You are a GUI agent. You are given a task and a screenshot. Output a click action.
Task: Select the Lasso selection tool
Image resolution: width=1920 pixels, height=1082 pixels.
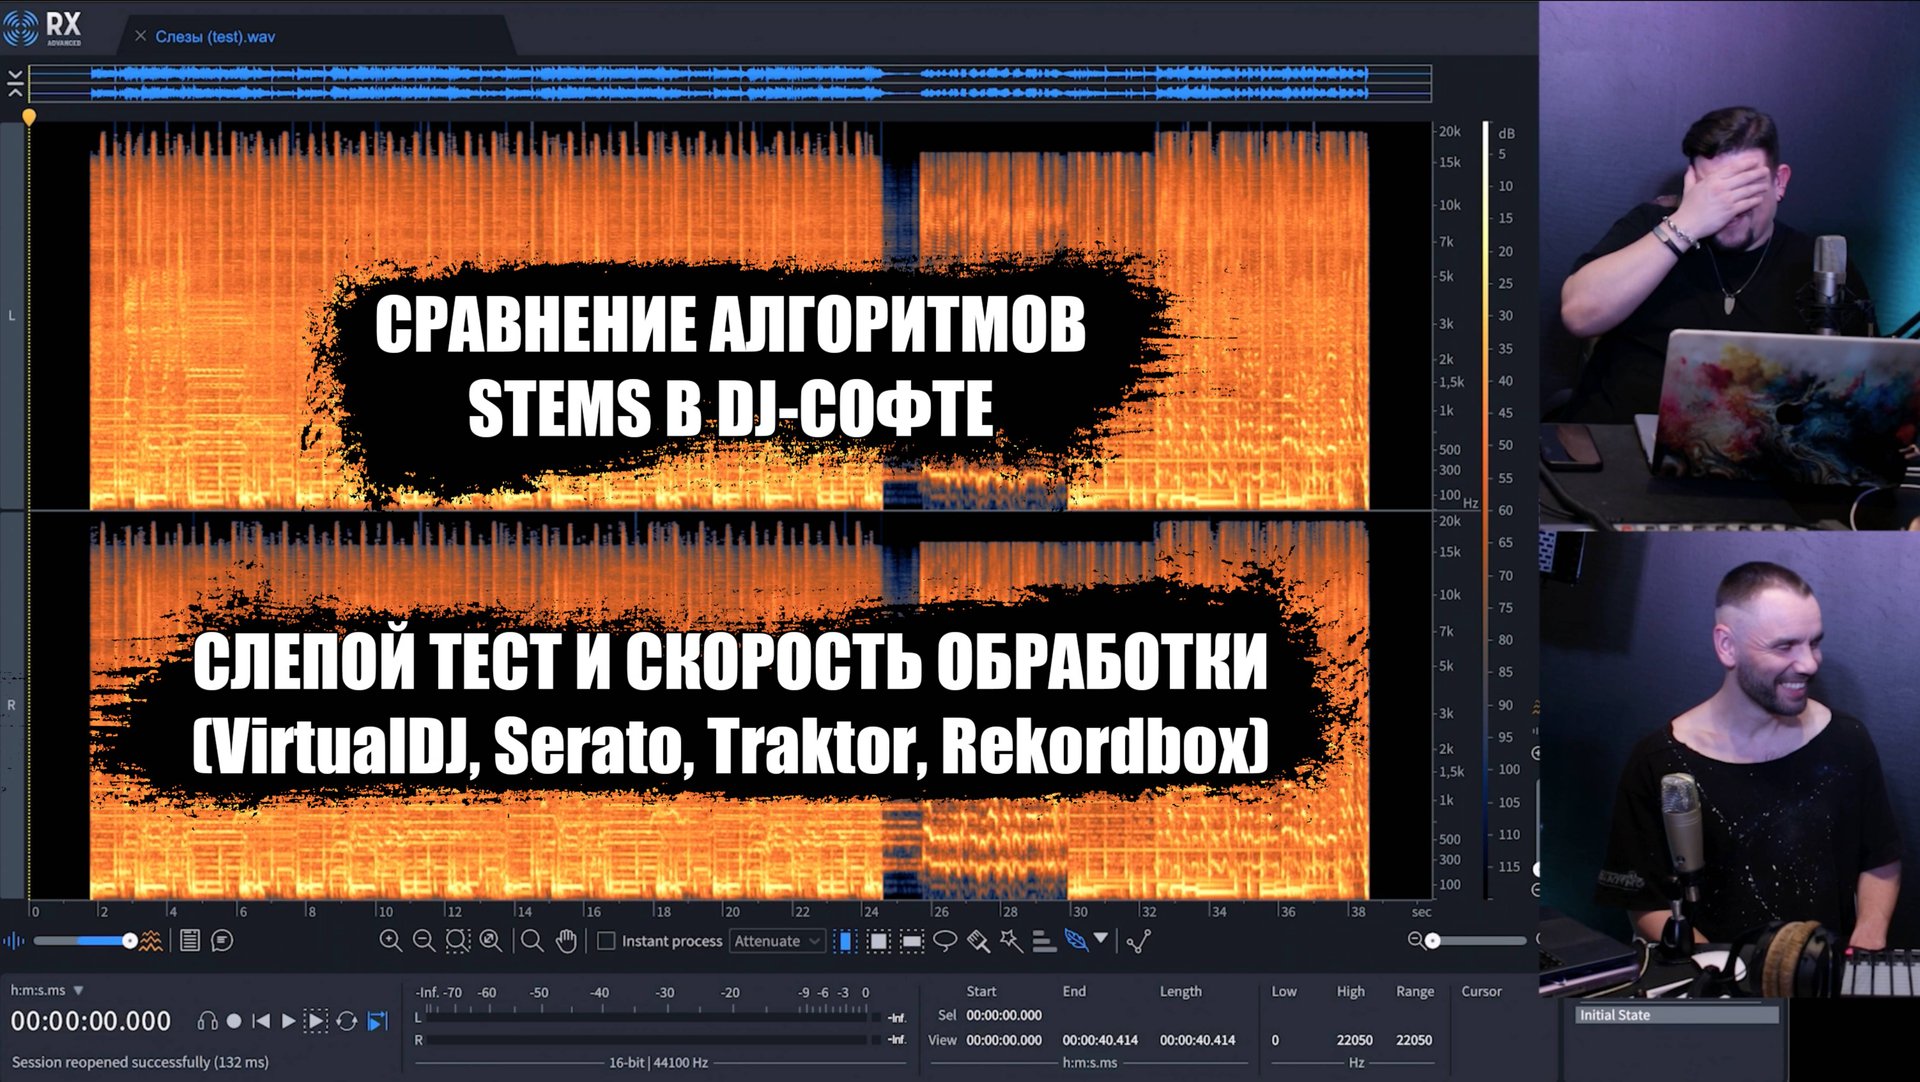946,941
